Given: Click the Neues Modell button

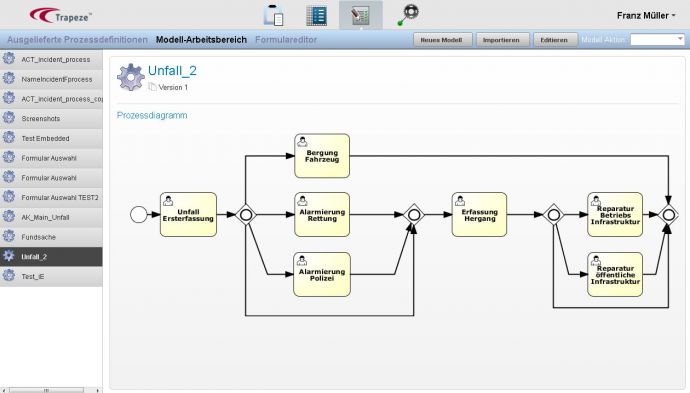Looking at the screenshot, I should click(x=442, y=40).
